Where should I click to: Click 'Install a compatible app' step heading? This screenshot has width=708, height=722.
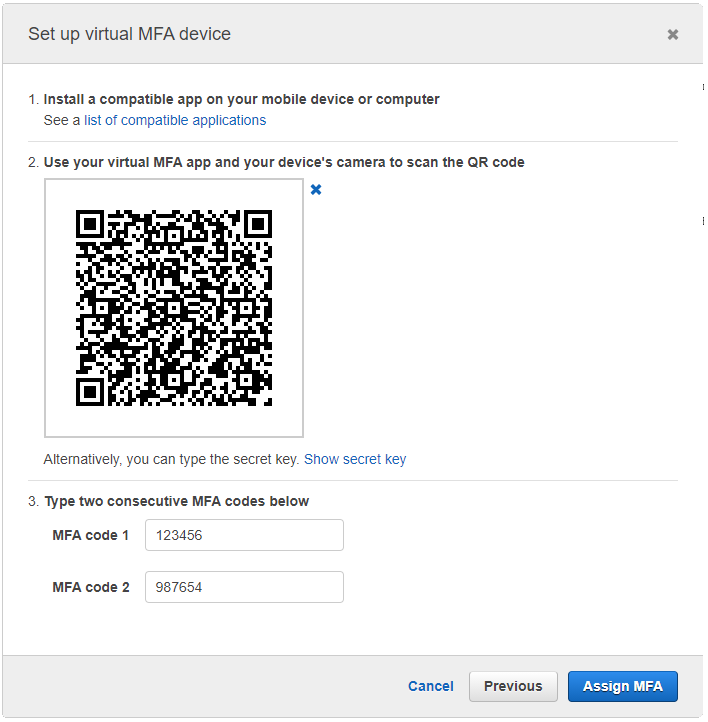tap(241, 99)
